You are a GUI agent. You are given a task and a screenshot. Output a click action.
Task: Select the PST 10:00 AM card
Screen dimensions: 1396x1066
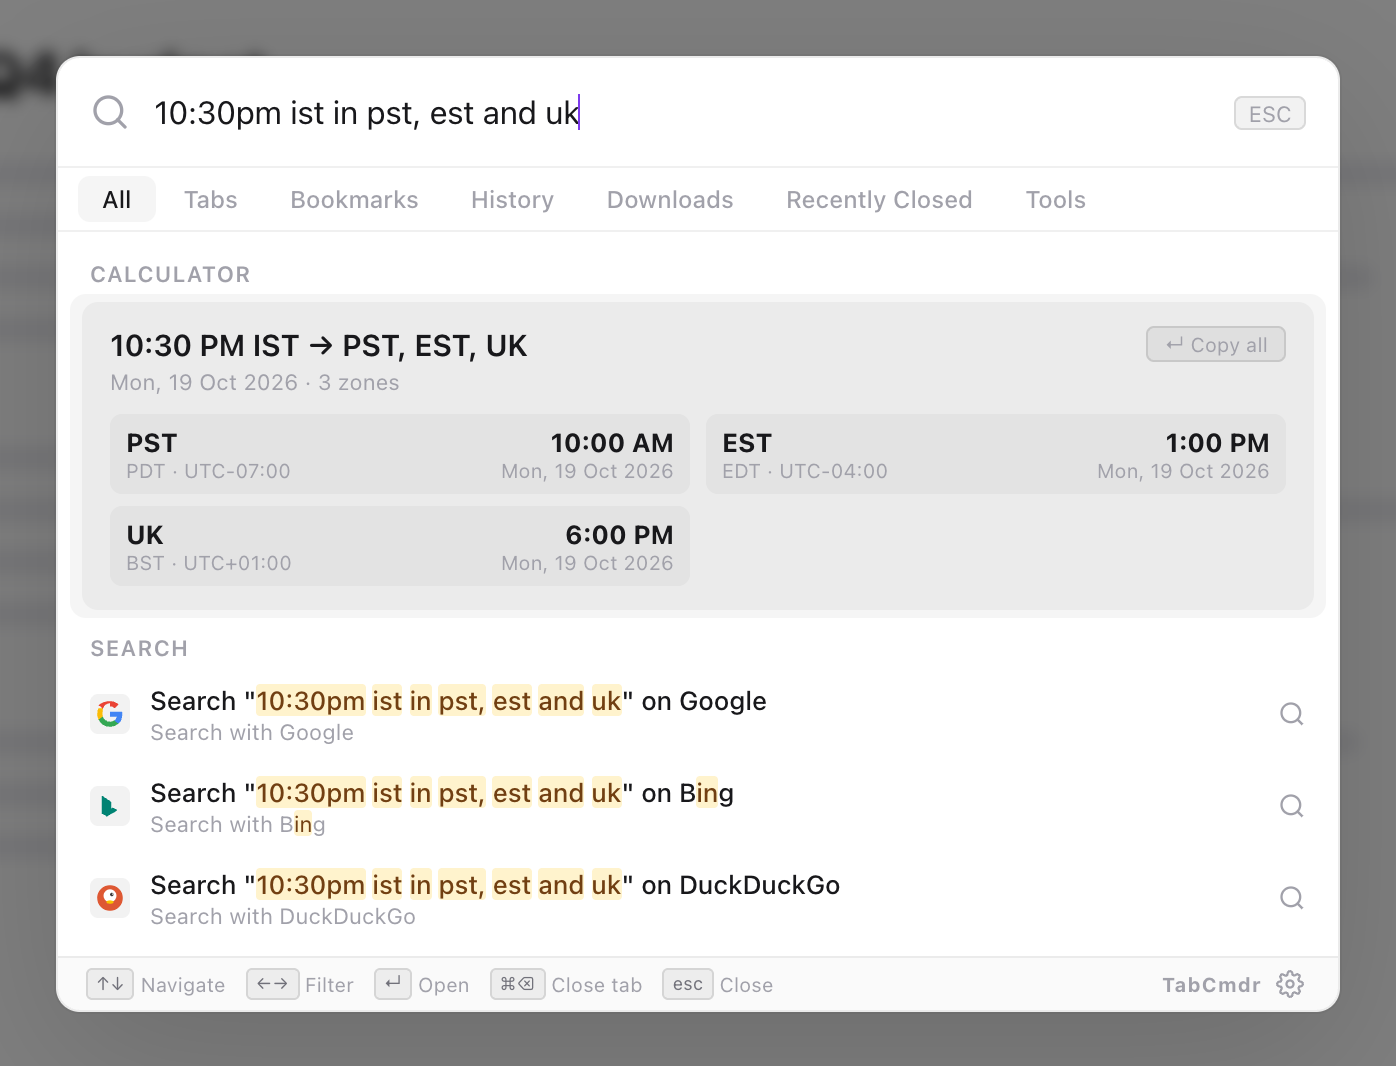click(x=400, y=454)
